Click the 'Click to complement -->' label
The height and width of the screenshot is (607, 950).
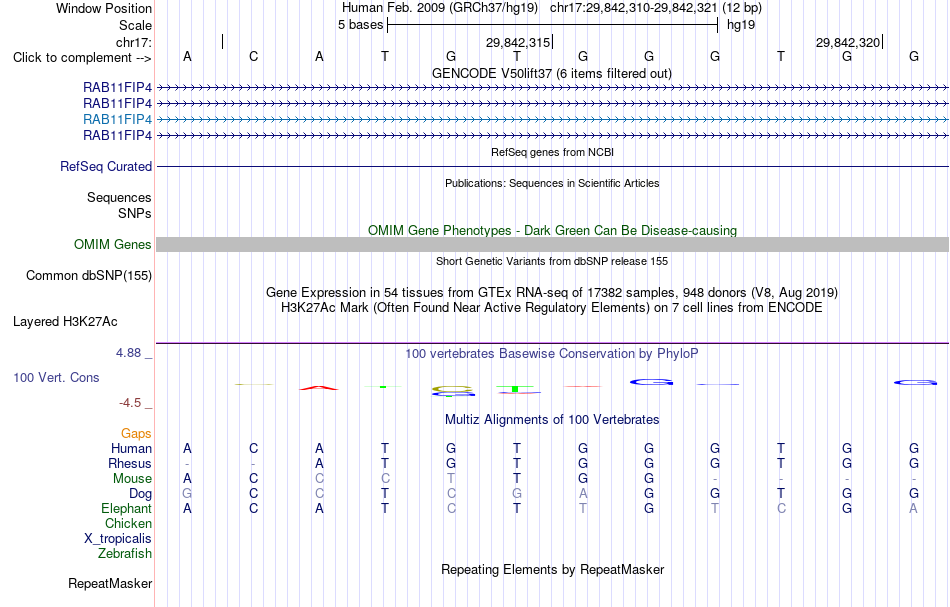[x=82, y=58]
